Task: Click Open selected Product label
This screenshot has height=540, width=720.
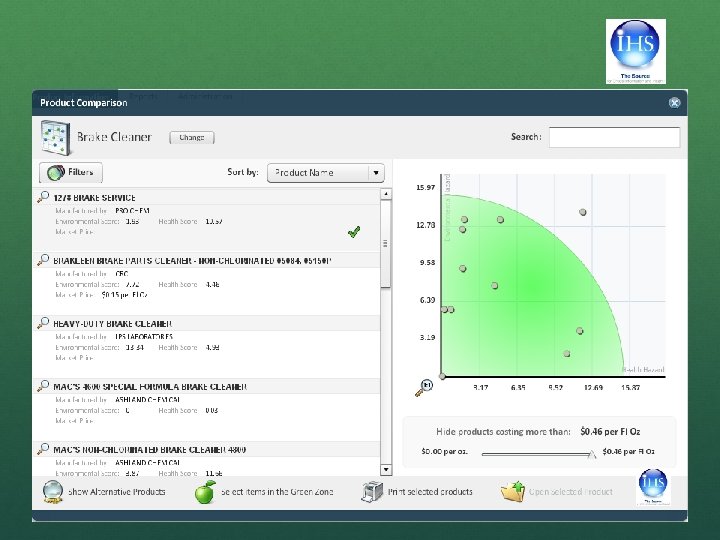Action: [x=571, y=492]
